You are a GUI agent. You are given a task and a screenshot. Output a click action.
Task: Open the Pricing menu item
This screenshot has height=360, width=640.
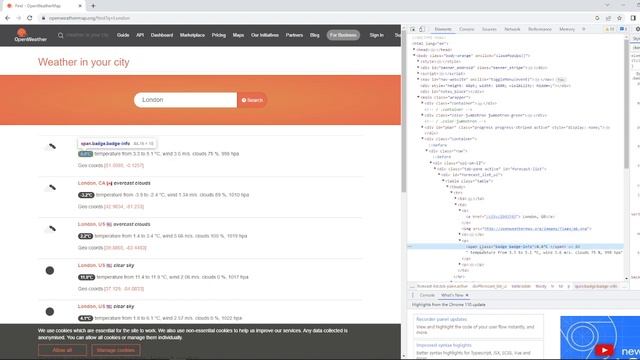tap(219, 35)
